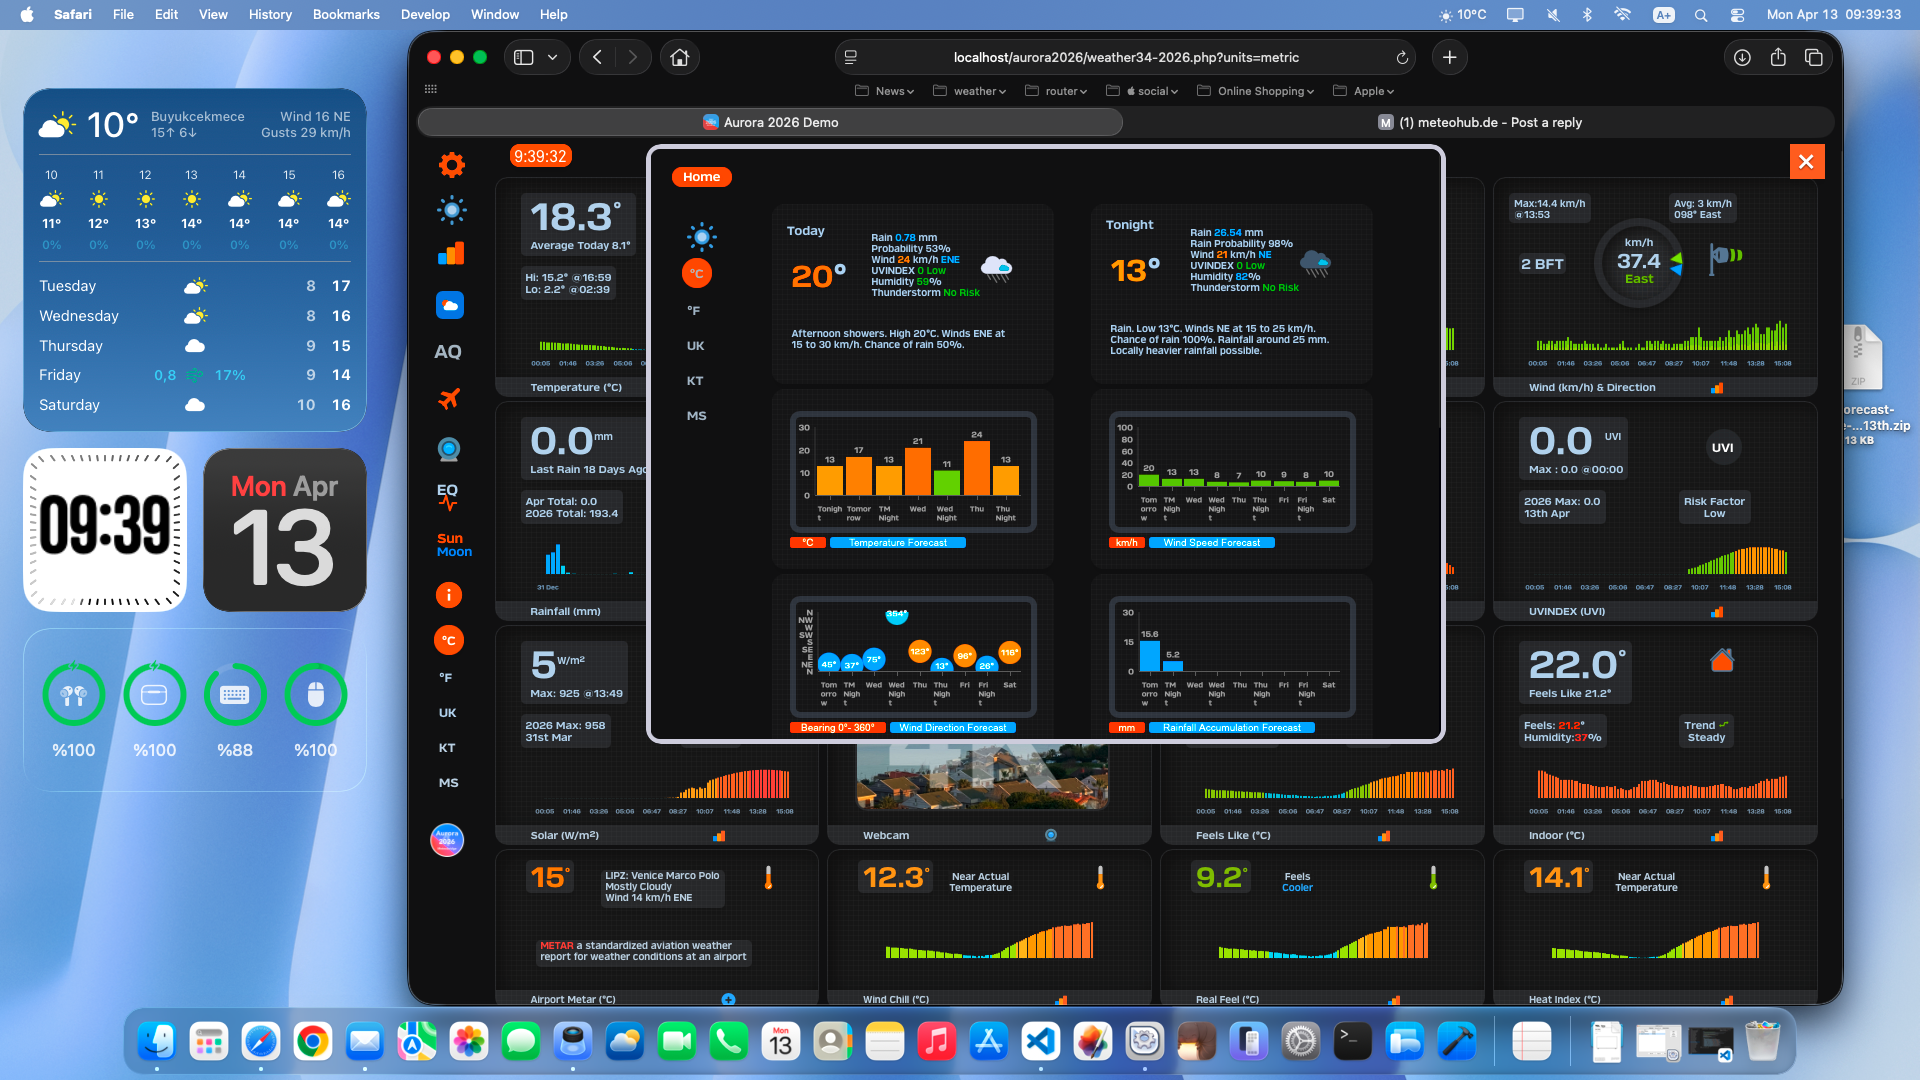Click the keyboard battery ring showing %88

pos(235,694)
